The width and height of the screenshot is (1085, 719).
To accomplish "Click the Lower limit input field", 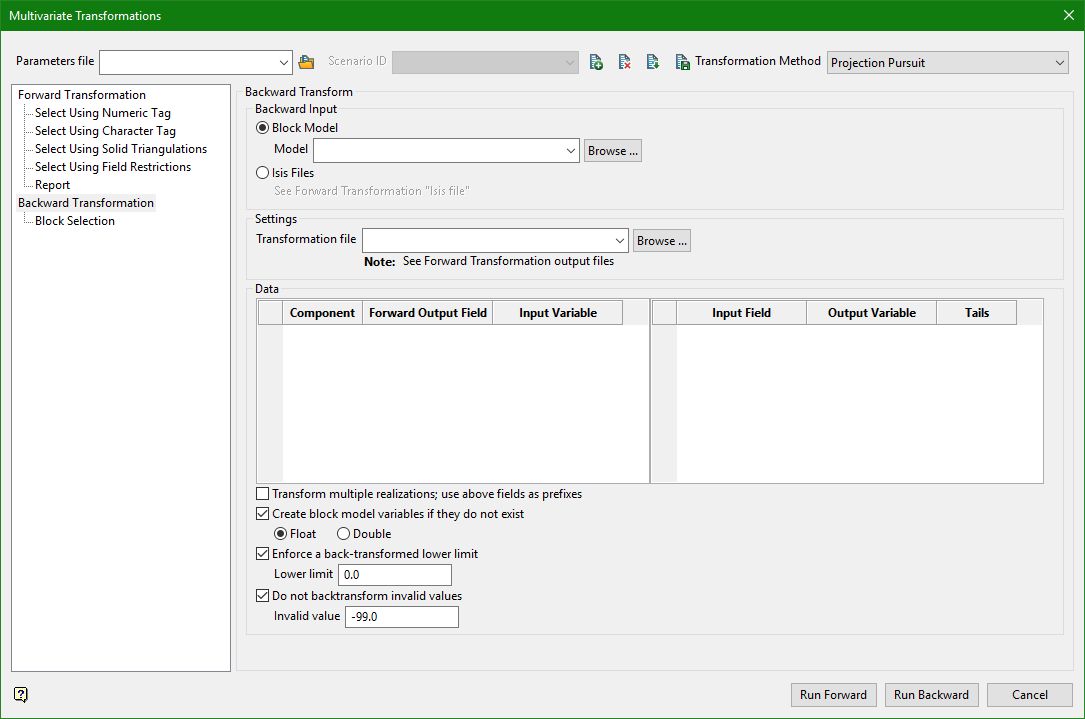I will coord(395,575).
